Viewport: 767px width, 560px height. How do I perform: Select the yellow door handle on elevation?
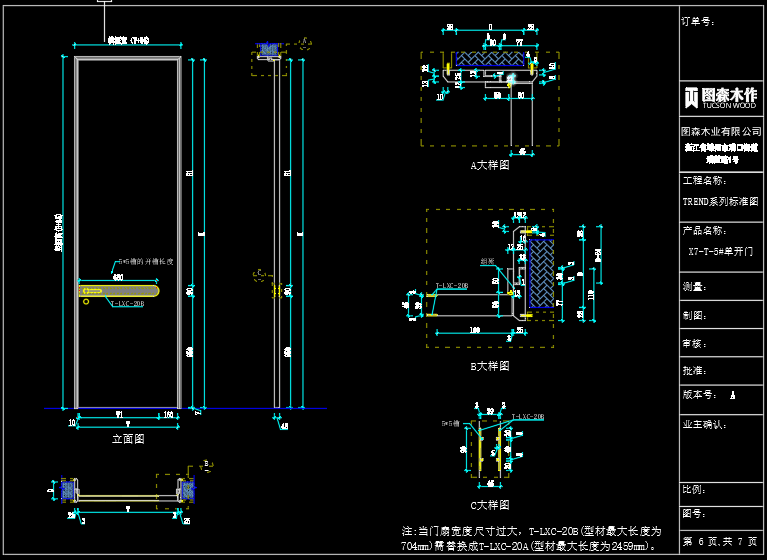pyautogui.click(x=112, y=291)
